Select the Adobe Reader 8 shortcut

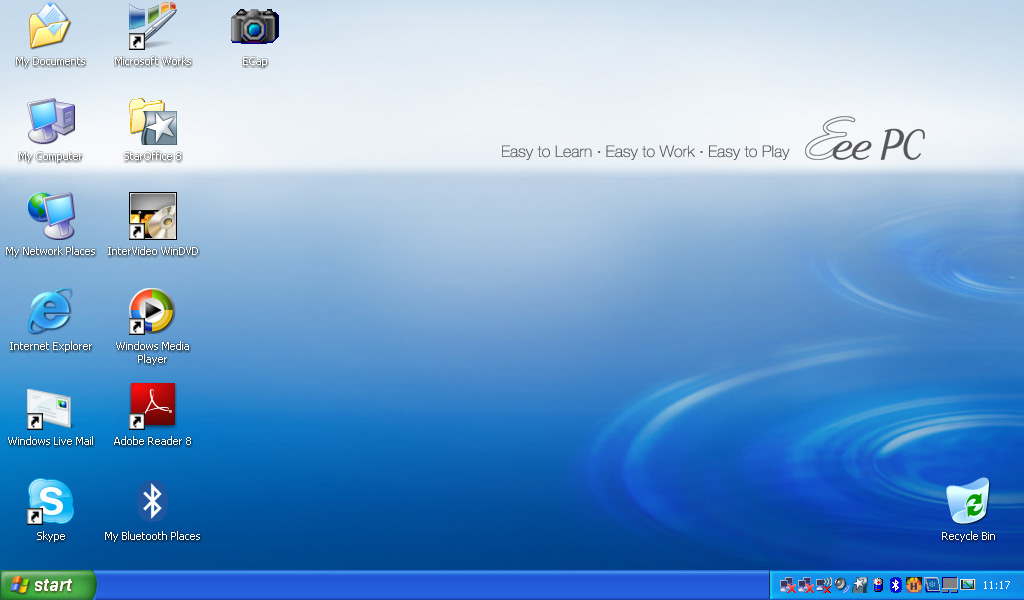[x=152, y=406]
